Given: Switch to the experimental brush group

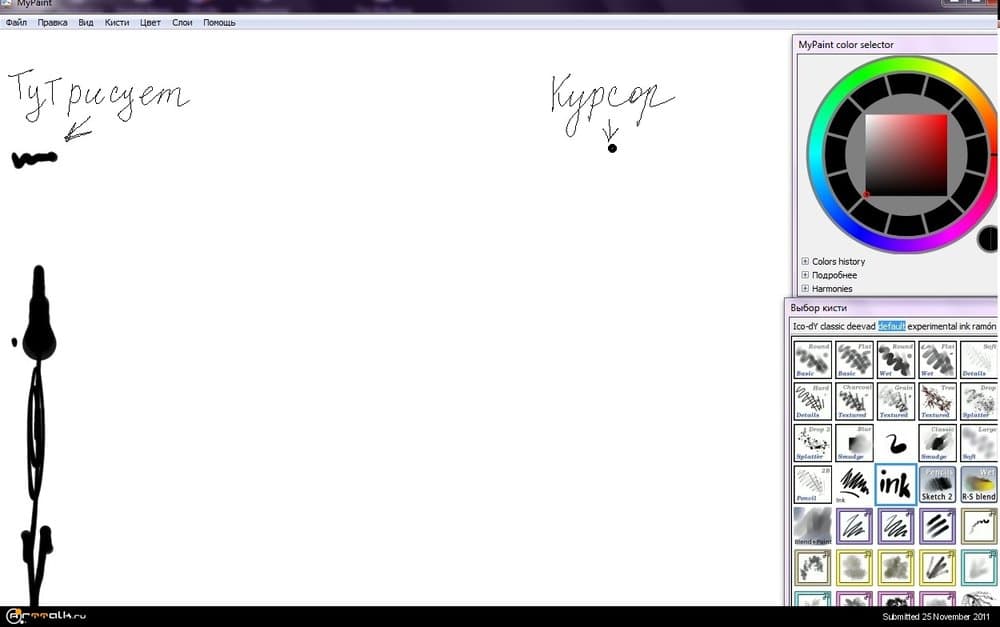Looking at the screenshot, I should pos(932,326).
